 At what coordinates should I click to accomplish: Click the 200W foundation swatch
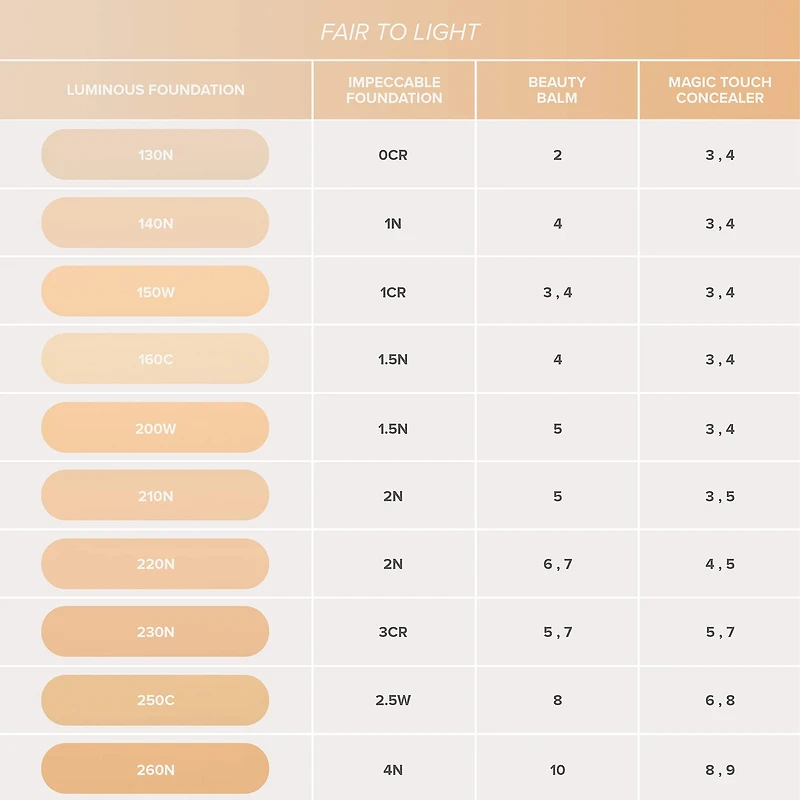pos(155,428)
